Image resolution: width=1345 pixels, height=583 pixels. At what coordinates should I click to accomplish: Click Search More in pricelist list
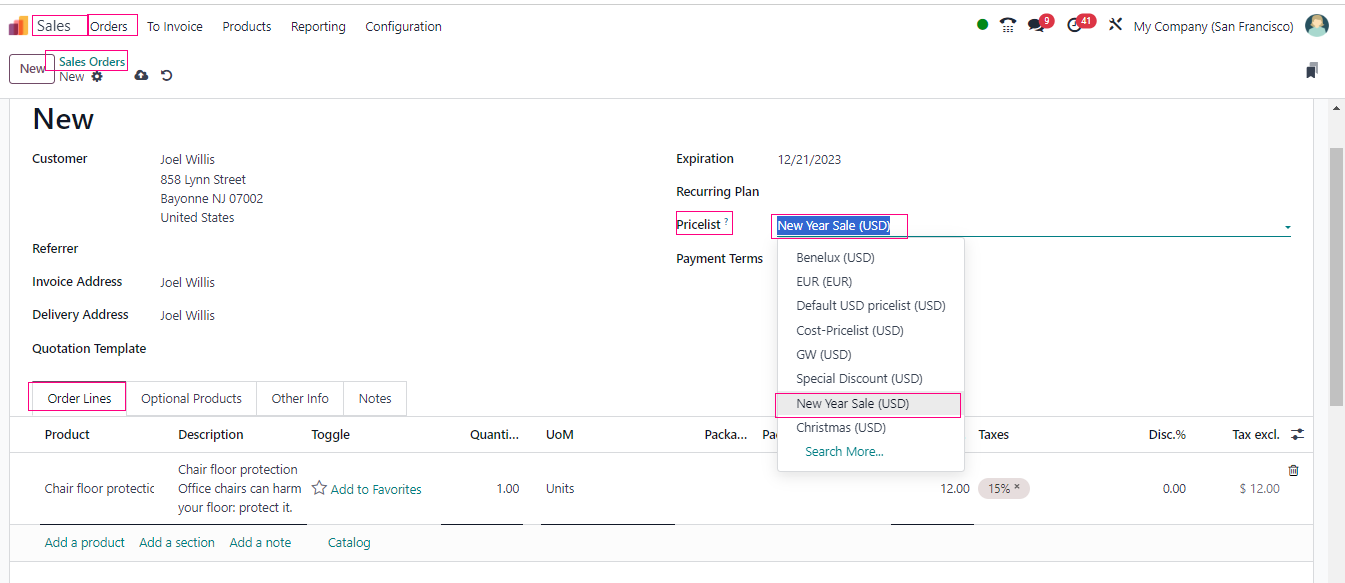click(x=844, y=452)
